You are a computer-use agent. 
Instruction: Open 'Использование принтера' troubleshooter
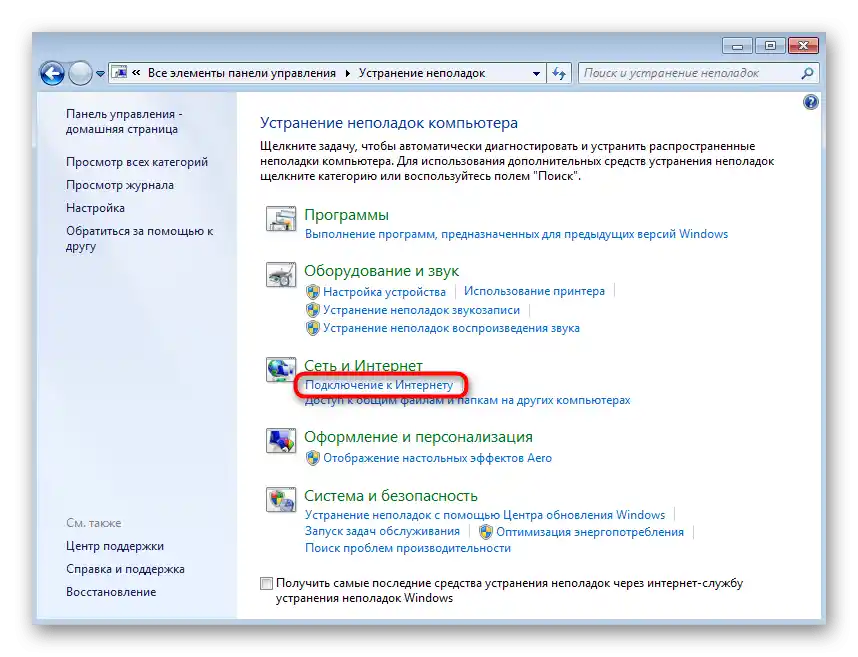534,291
